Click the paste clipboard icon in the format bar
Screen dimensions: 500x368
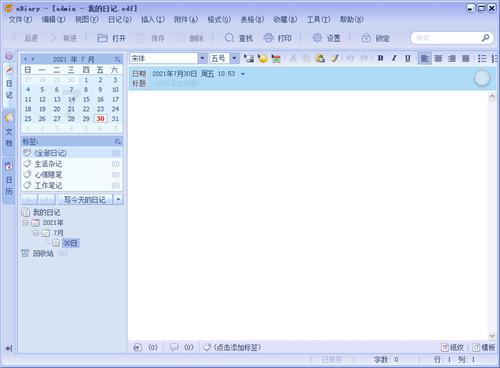(320, 58)
